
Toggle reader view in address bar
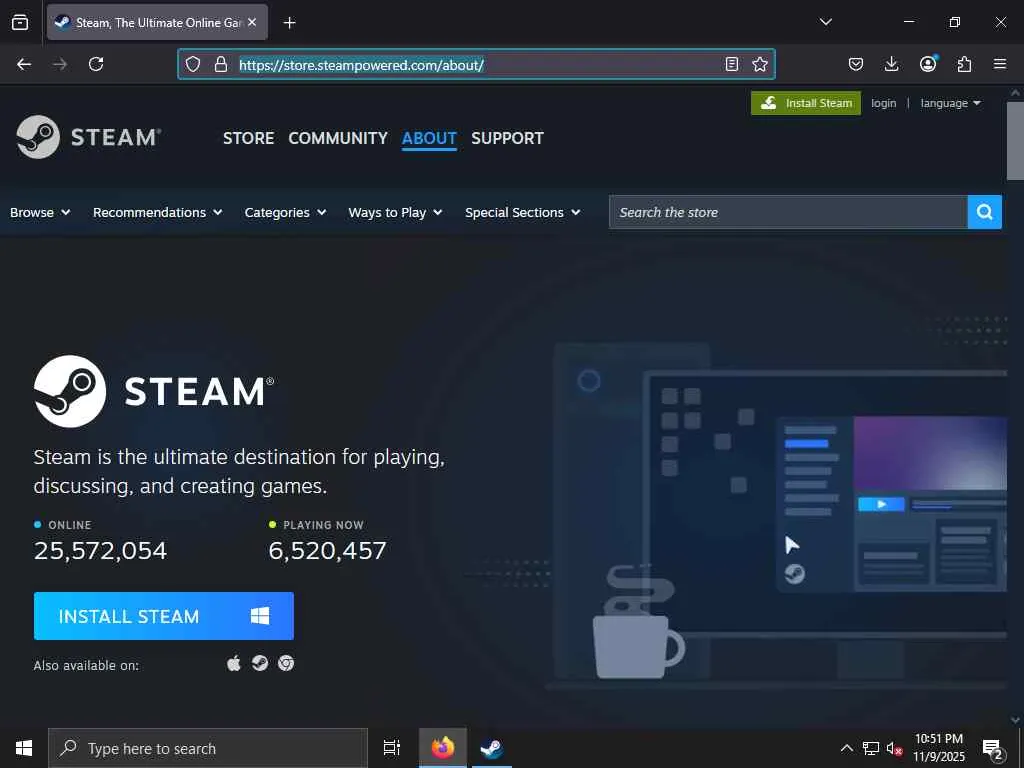click(732, 64)
